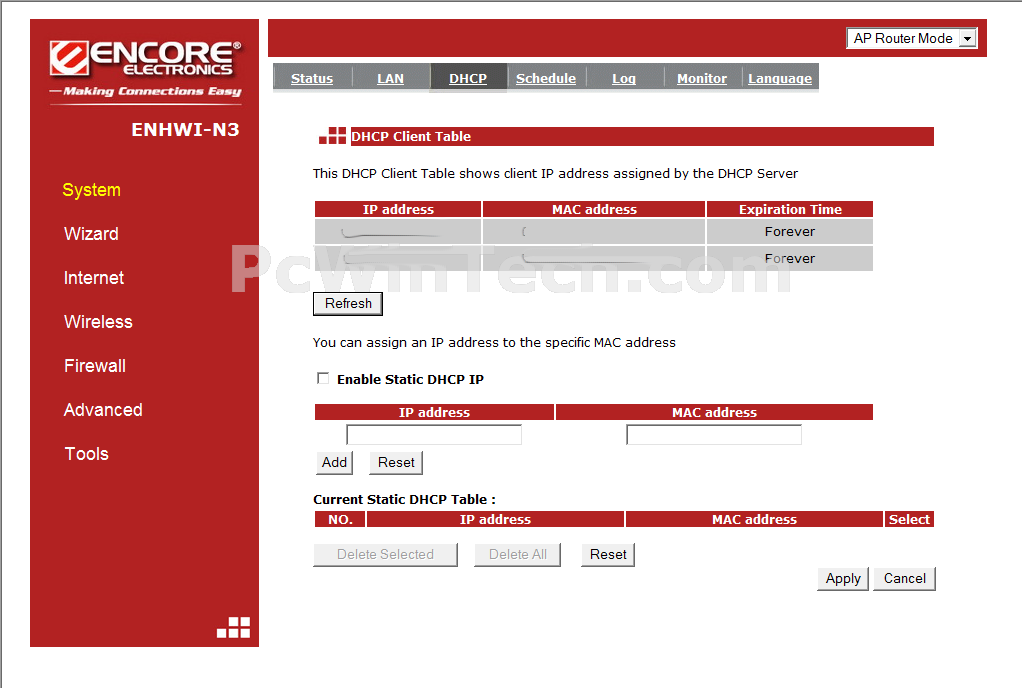Open Internet settings in the sidebar
The image size is (1022, 688).
[94, 278]
